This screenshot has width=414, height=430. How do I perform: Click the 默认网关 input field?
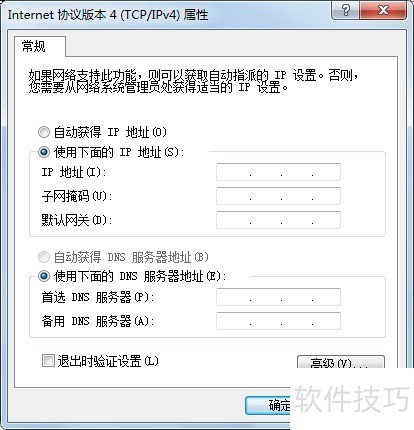(278, 220)
